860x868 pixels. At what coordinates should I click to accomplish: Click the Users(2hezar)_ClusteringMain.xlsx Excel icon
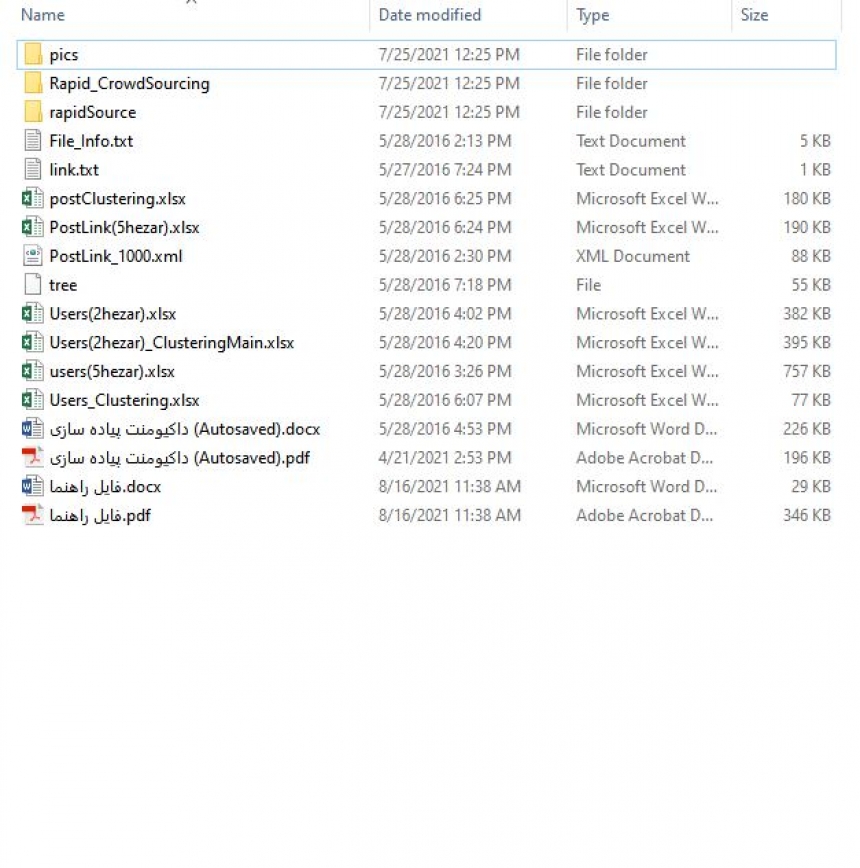click(x=33, y=342)
